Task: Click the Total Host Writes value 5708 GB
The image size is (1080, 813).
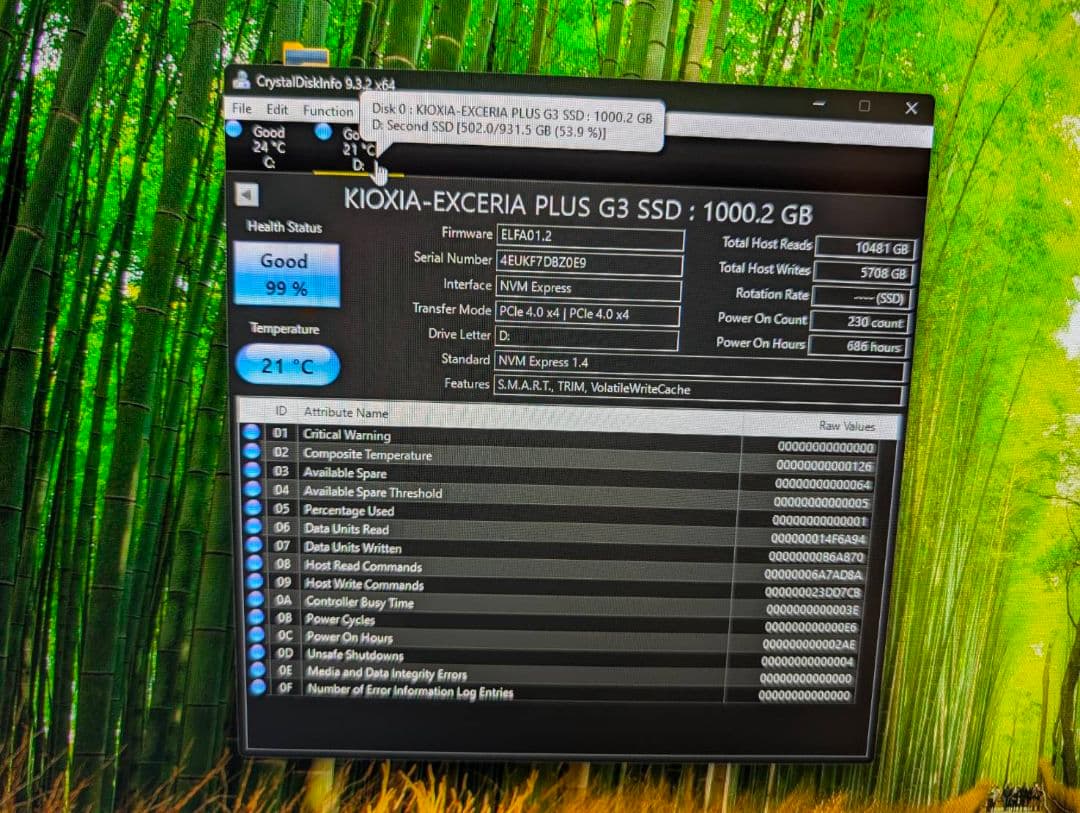Action: coord(863,273)
